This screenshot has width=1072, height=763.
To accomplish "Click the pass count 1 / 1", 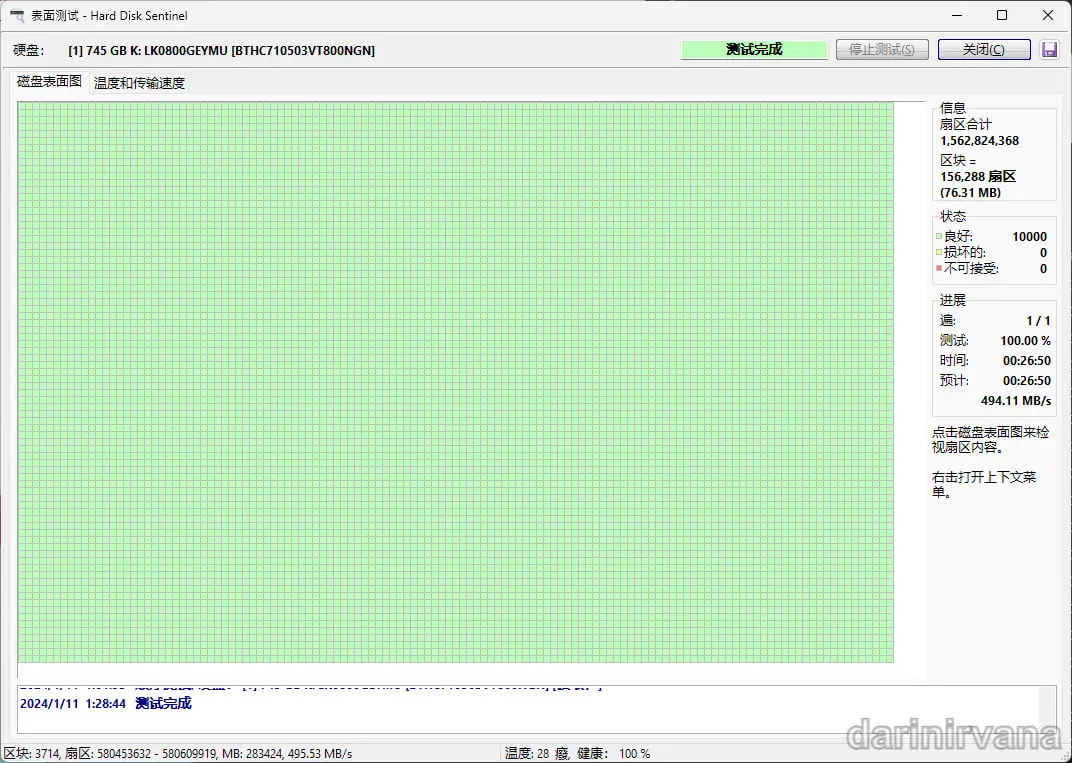I will 1038,321.
